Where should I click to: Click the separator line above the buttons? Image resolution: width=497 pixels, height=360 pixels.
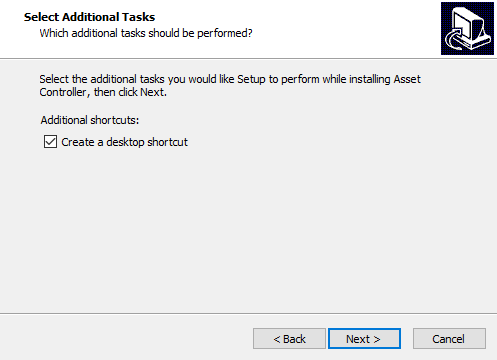(248, 313)
